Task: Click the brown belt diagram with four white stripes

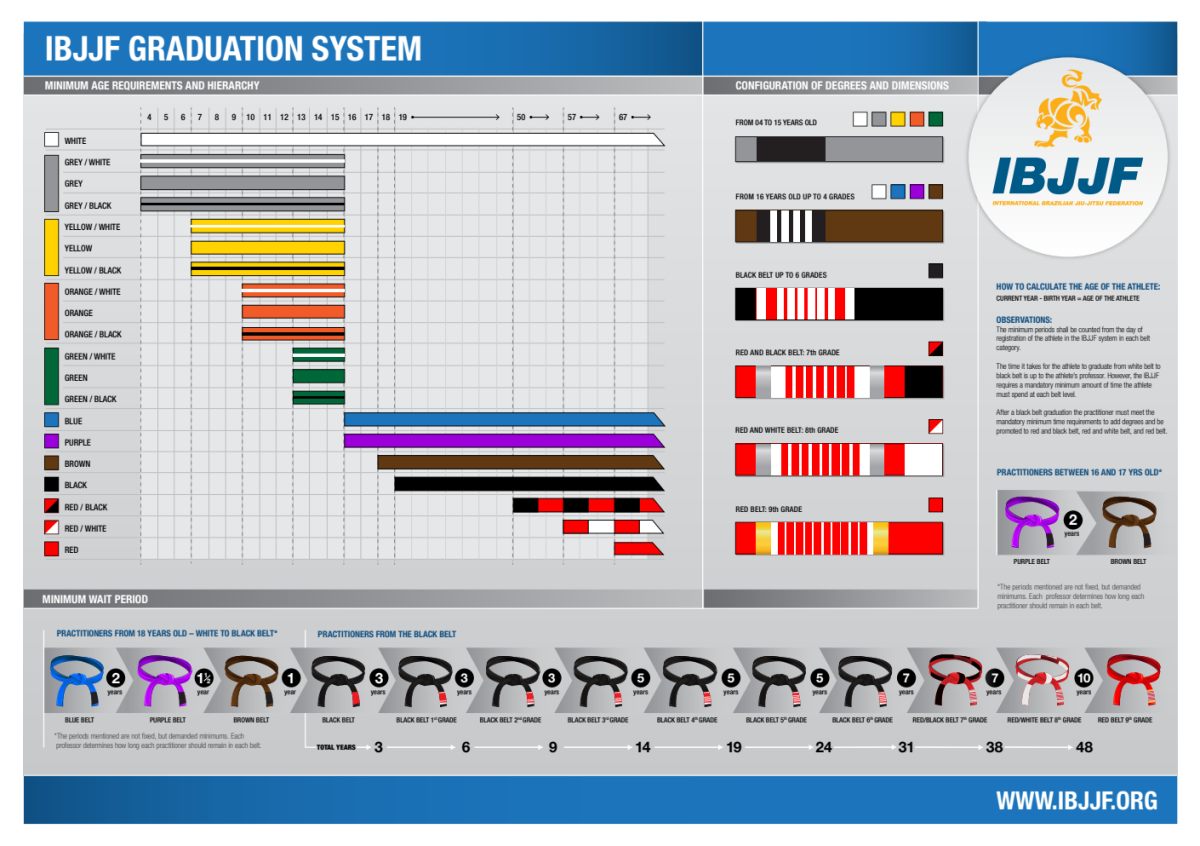Action: (x=839, y=226)
